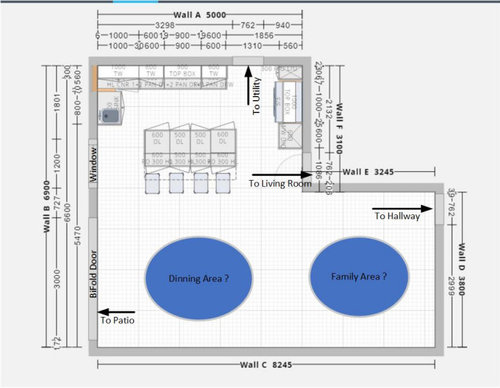
Task: Select the 2132 dimension beside Wall F
Action: (x=329, y=109)
